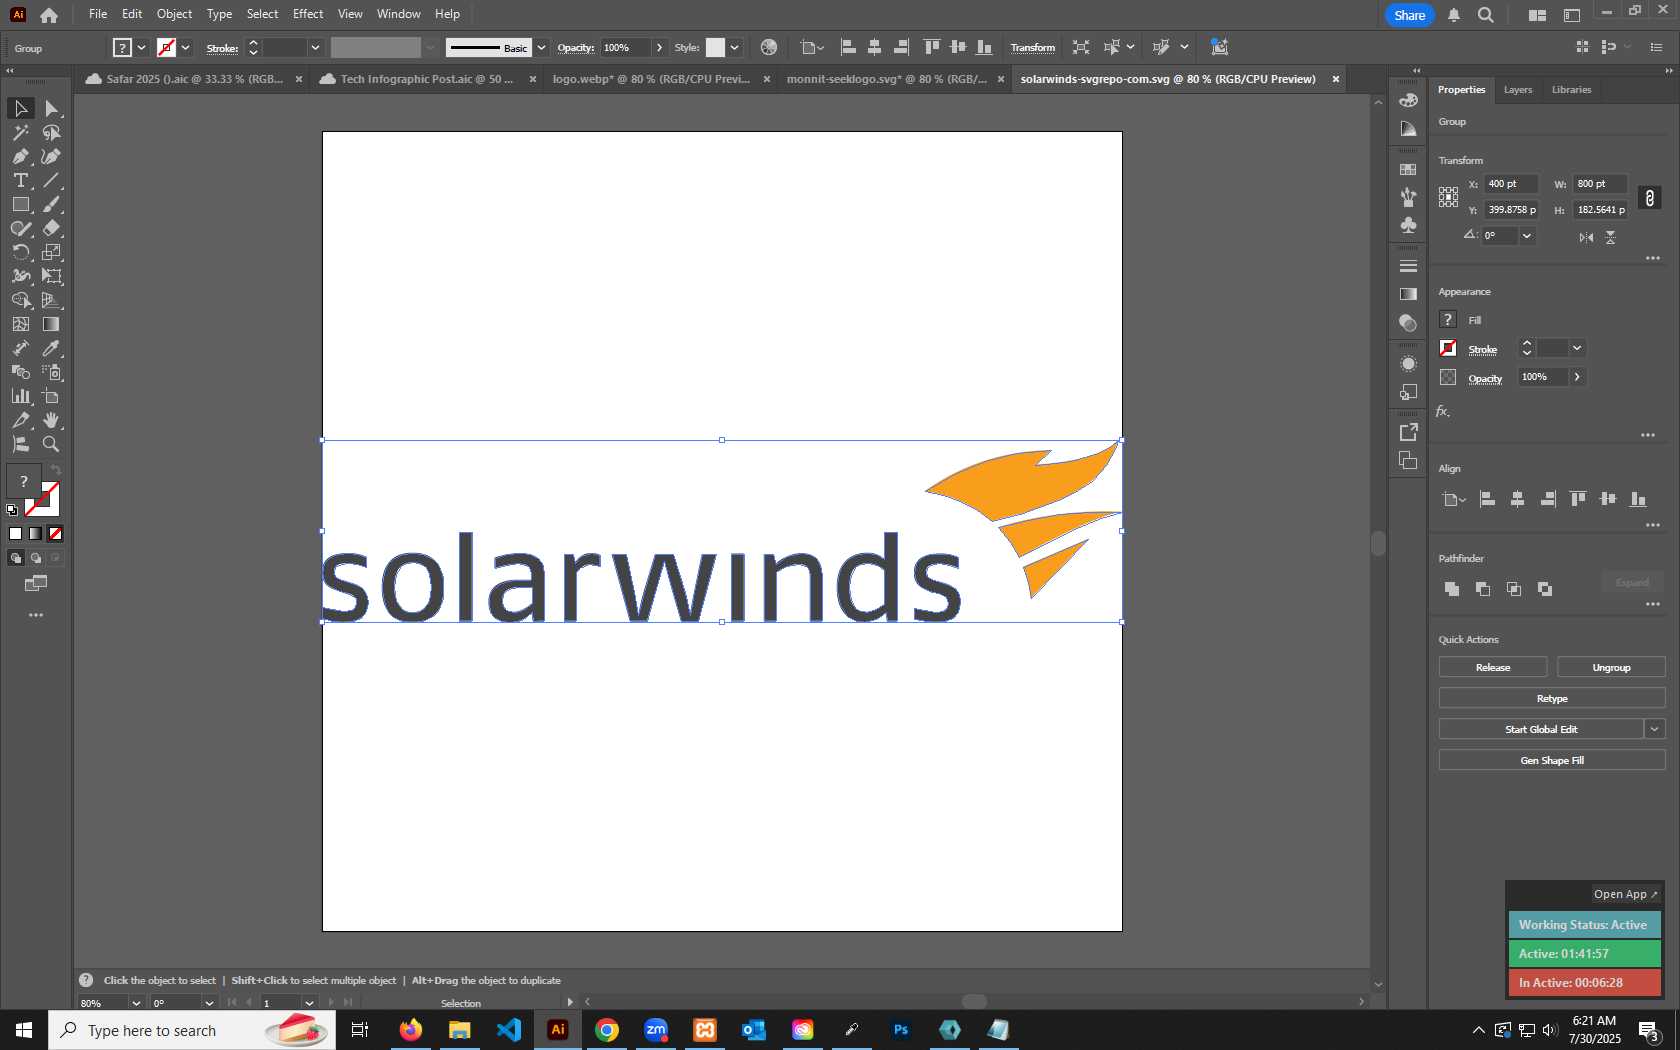This screenshot has width=1680, height=1050.
Task: Select the Gradient tool
Action: coord(52,324)
